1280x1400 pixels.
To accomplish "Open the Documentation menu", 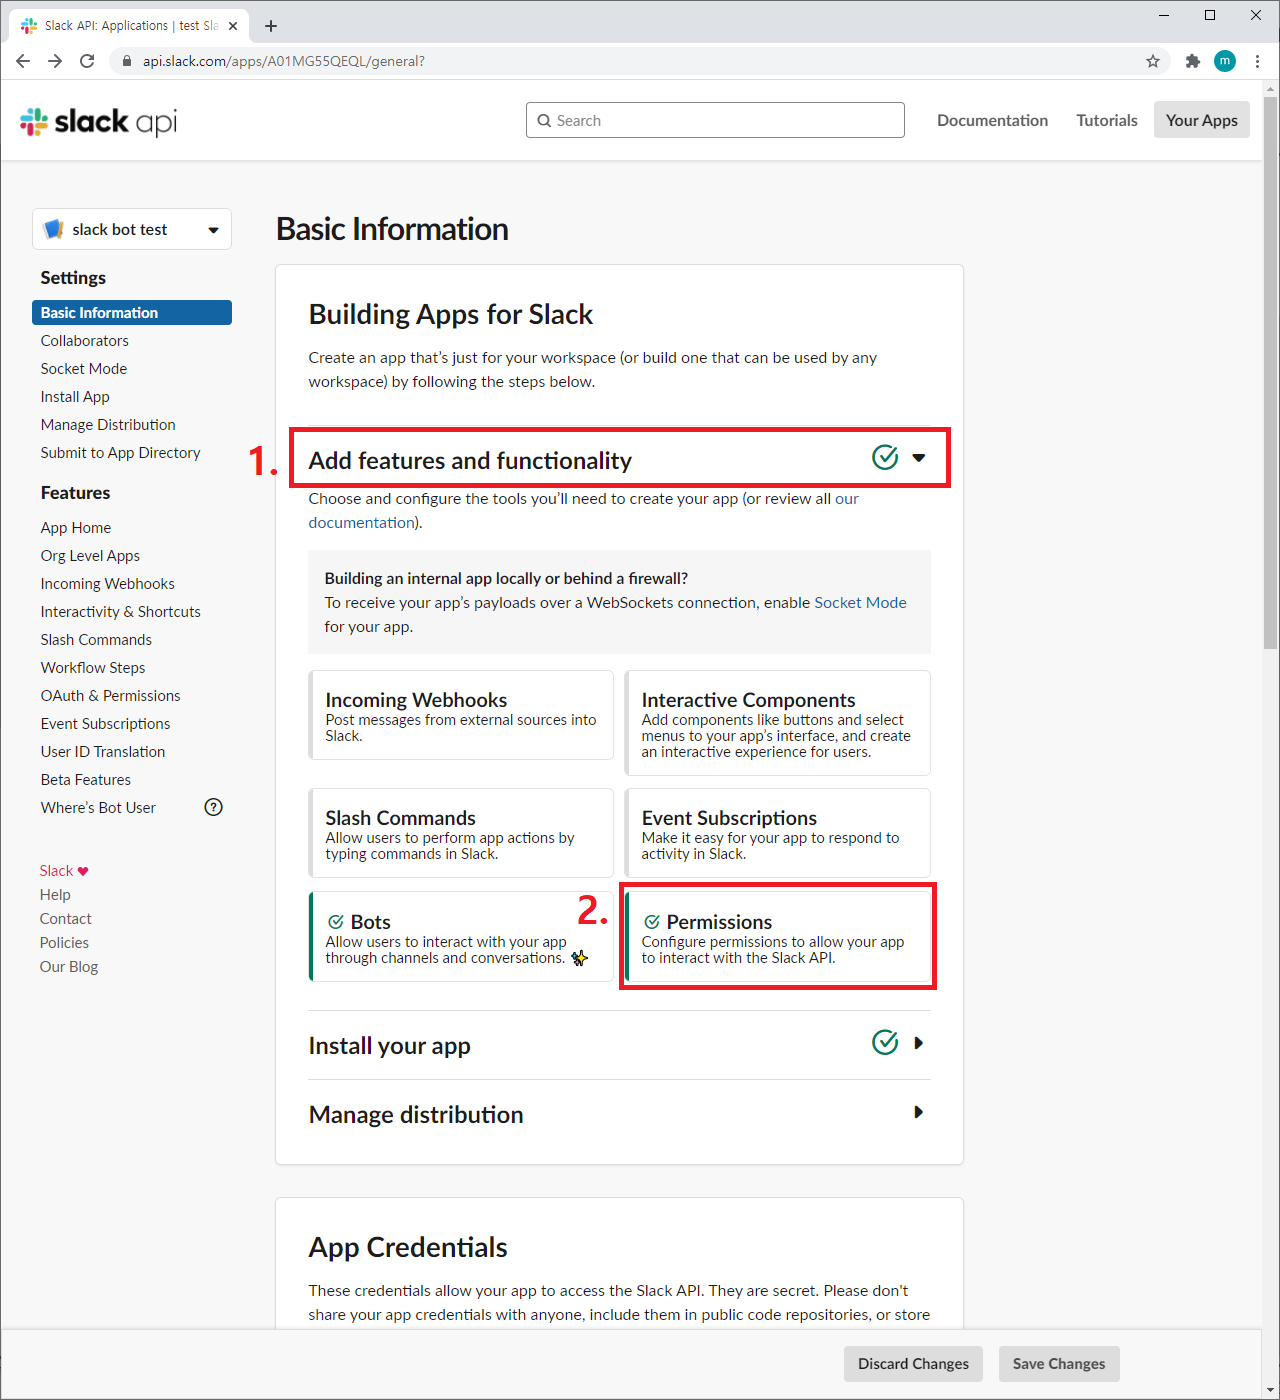I will click(992, 120).
